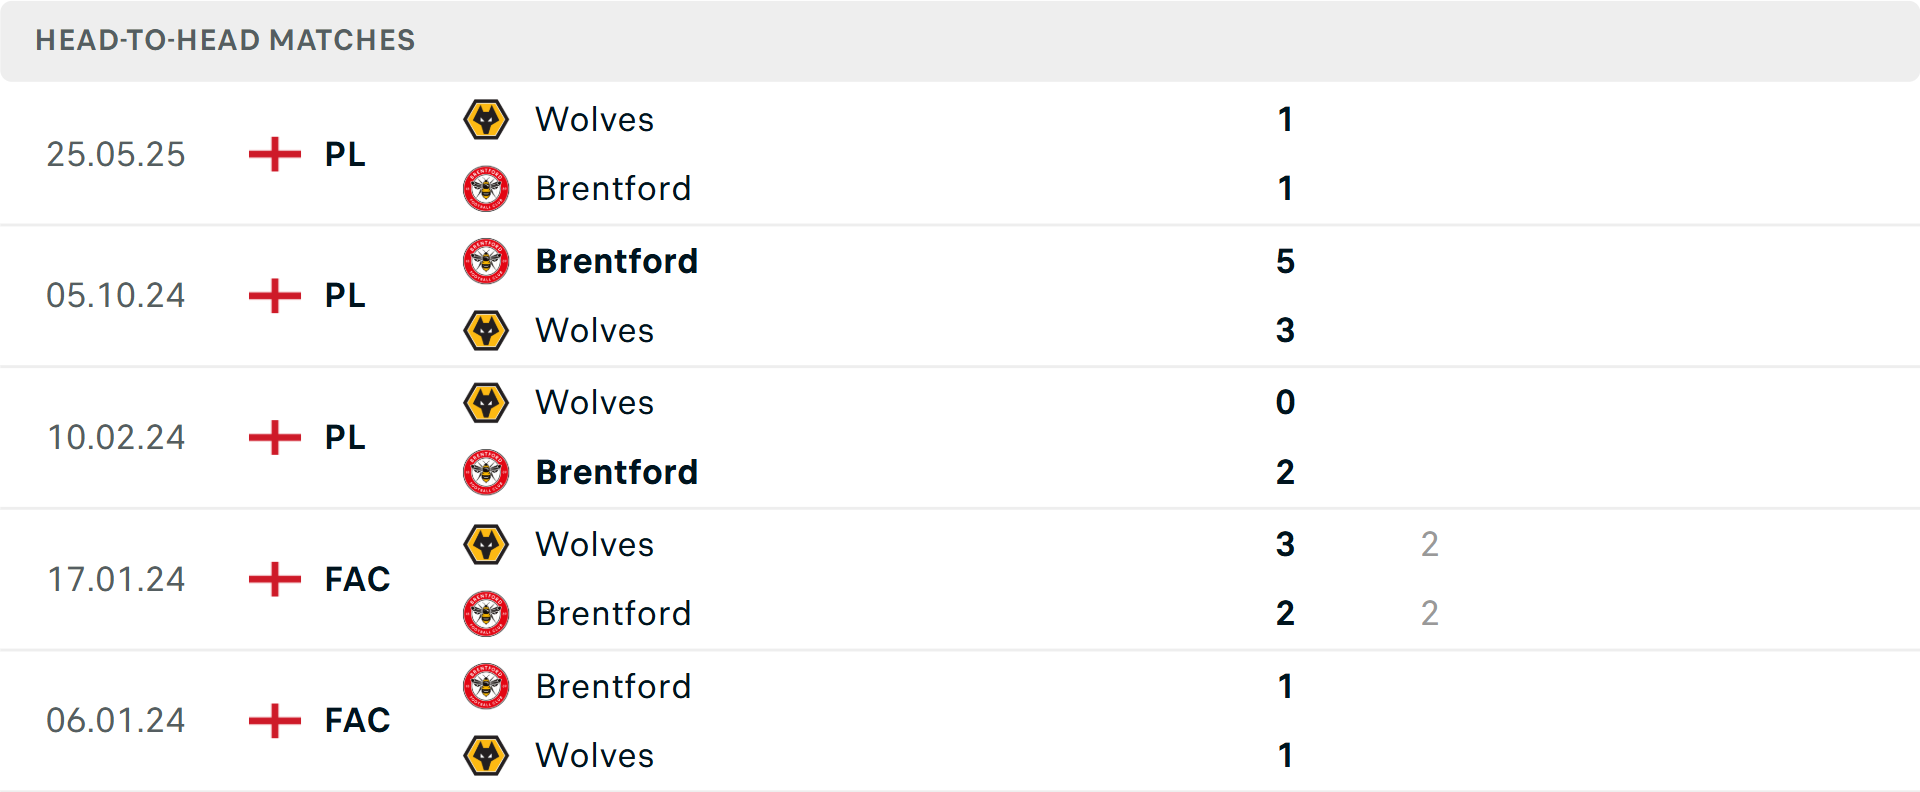
Task: Click Brentford crest in 10.02.24 match
Action: (x=486, y=472)
